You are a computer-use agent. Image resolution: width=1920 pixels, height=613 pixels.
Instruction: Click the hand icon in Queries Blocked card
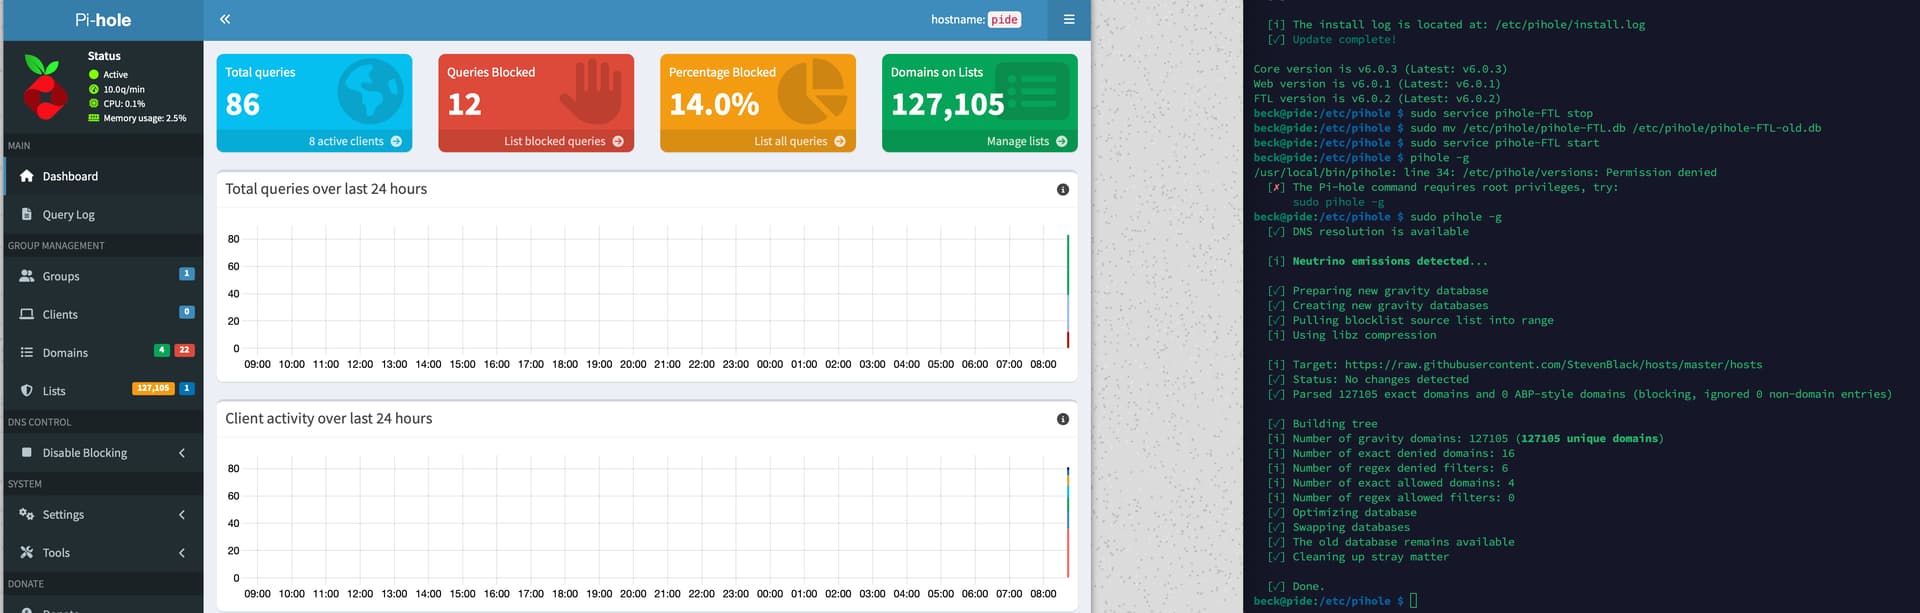pyautogui.click(x=591, y=91)
